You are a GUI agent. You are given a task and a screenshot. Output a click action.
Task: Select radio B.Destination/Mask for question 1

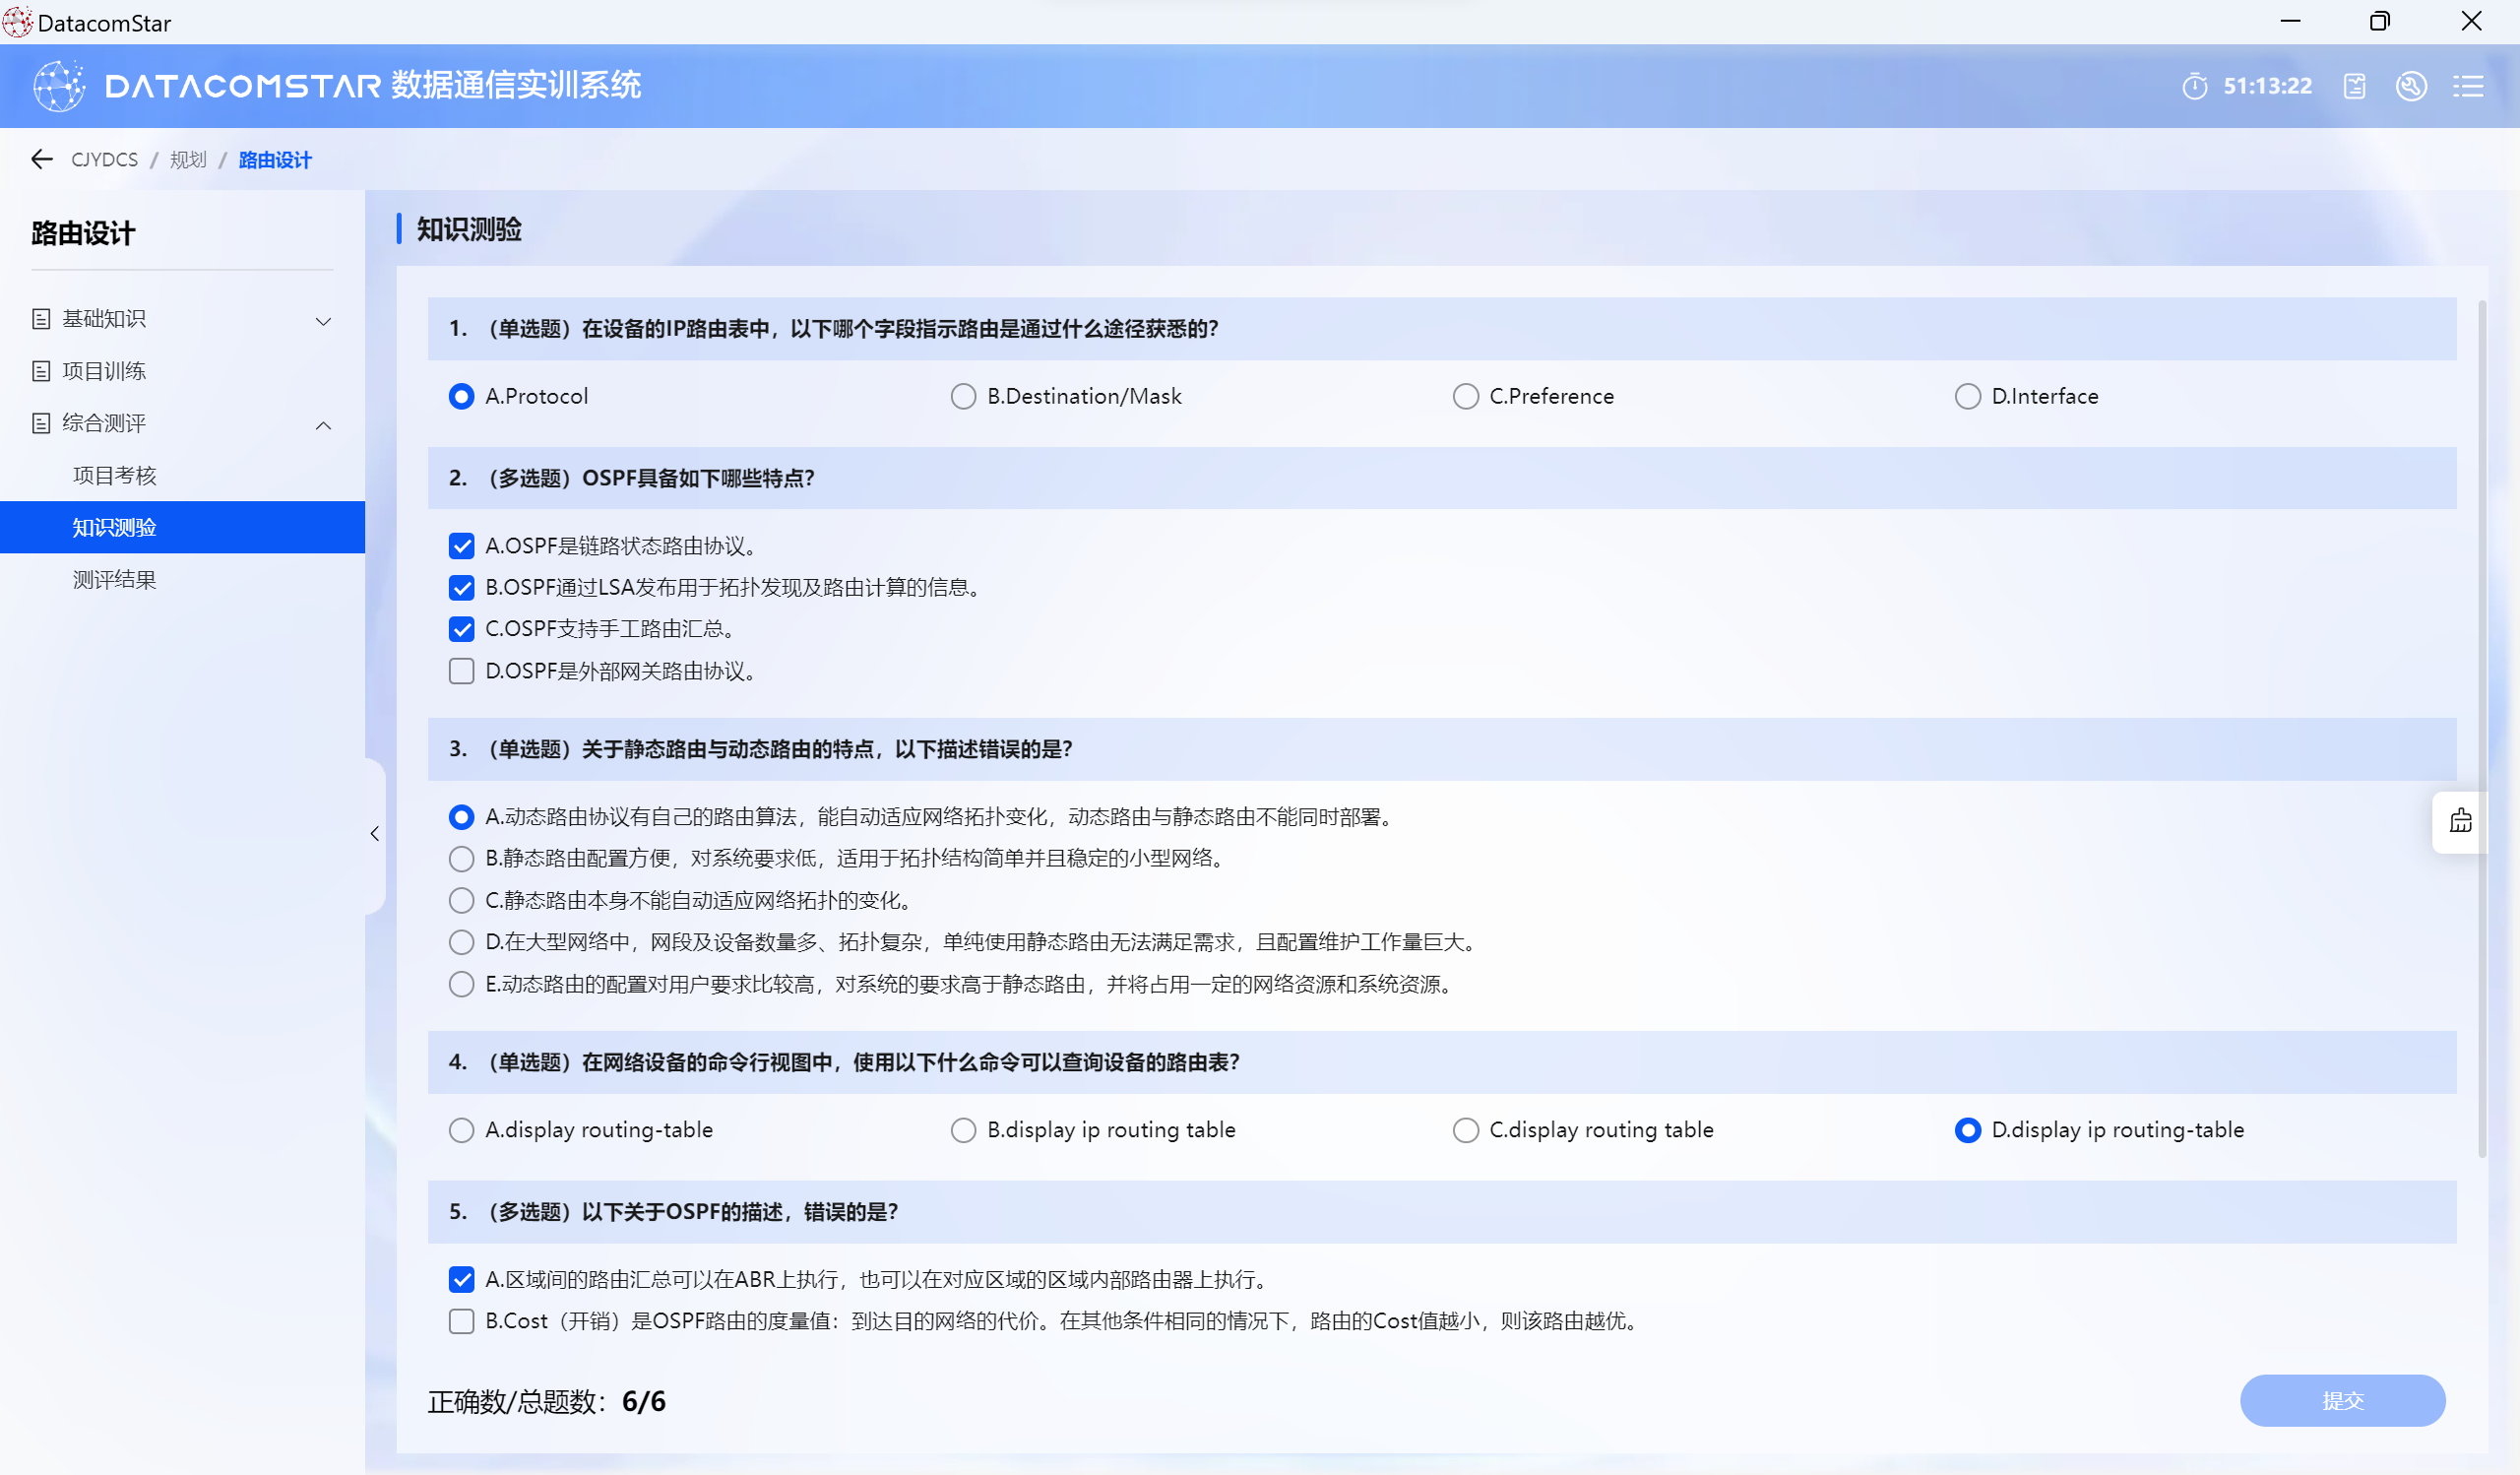[963, 396]
